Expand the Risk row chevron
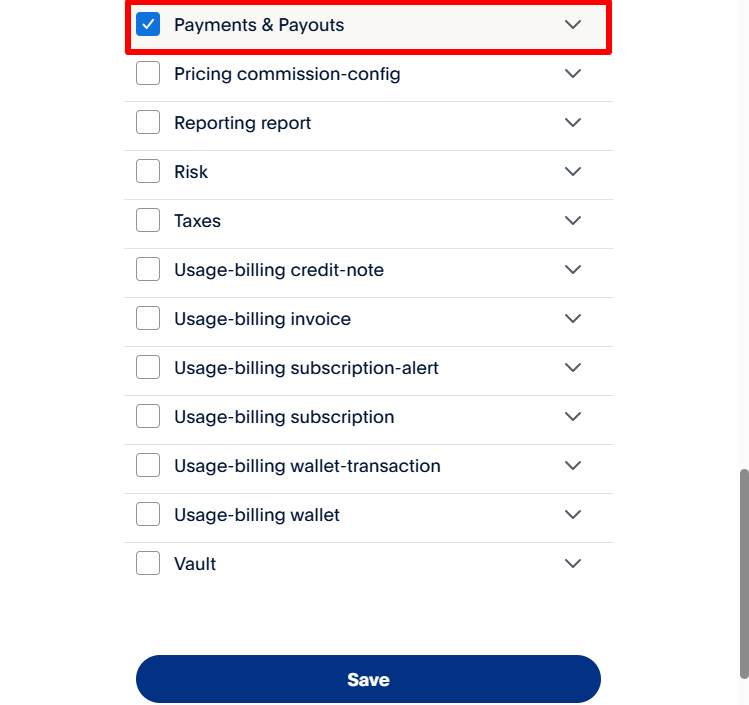749x705 pixels. (x=573, y=172)
